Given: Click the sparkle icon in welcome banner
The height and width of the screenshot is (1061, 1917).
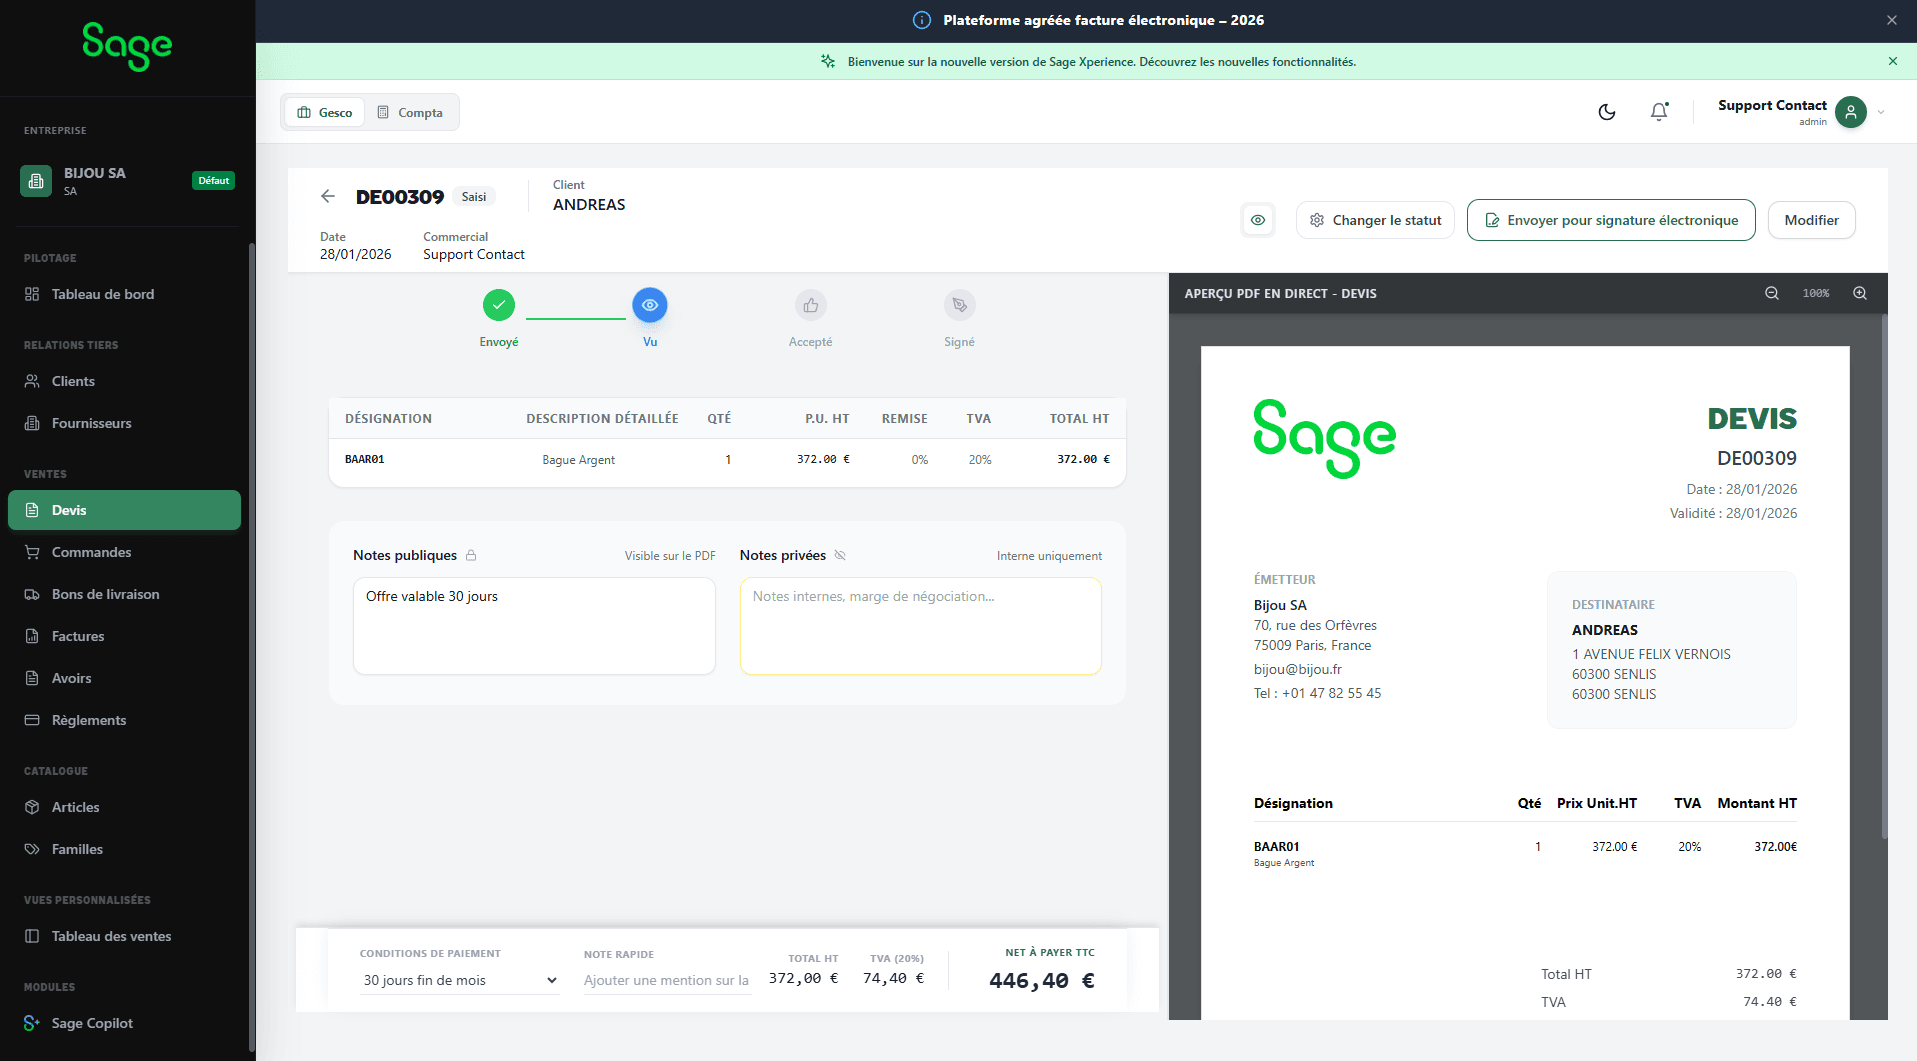Looking at the screenshot, I should (828, 61).
